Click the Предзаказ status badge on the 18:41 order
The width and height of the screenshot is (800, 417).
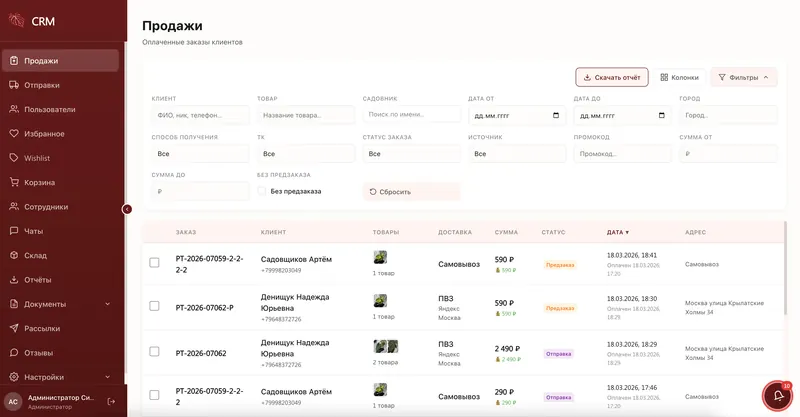coord(560,265)
